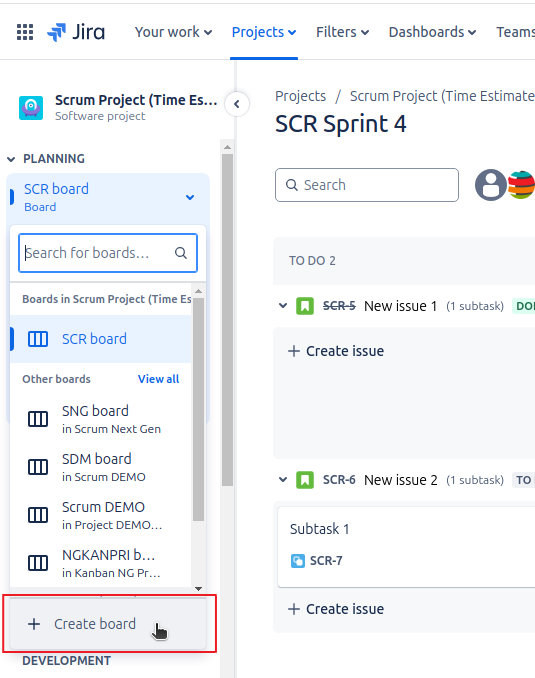
Task: Open issue key SCR-6
Action: [339, 480]
